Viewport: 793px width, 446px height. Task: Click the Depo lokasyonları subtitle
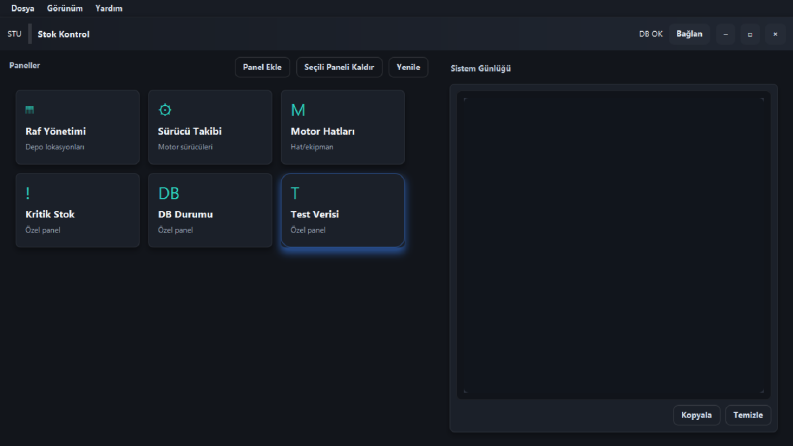pyautogui.click(x=55, y=147)
